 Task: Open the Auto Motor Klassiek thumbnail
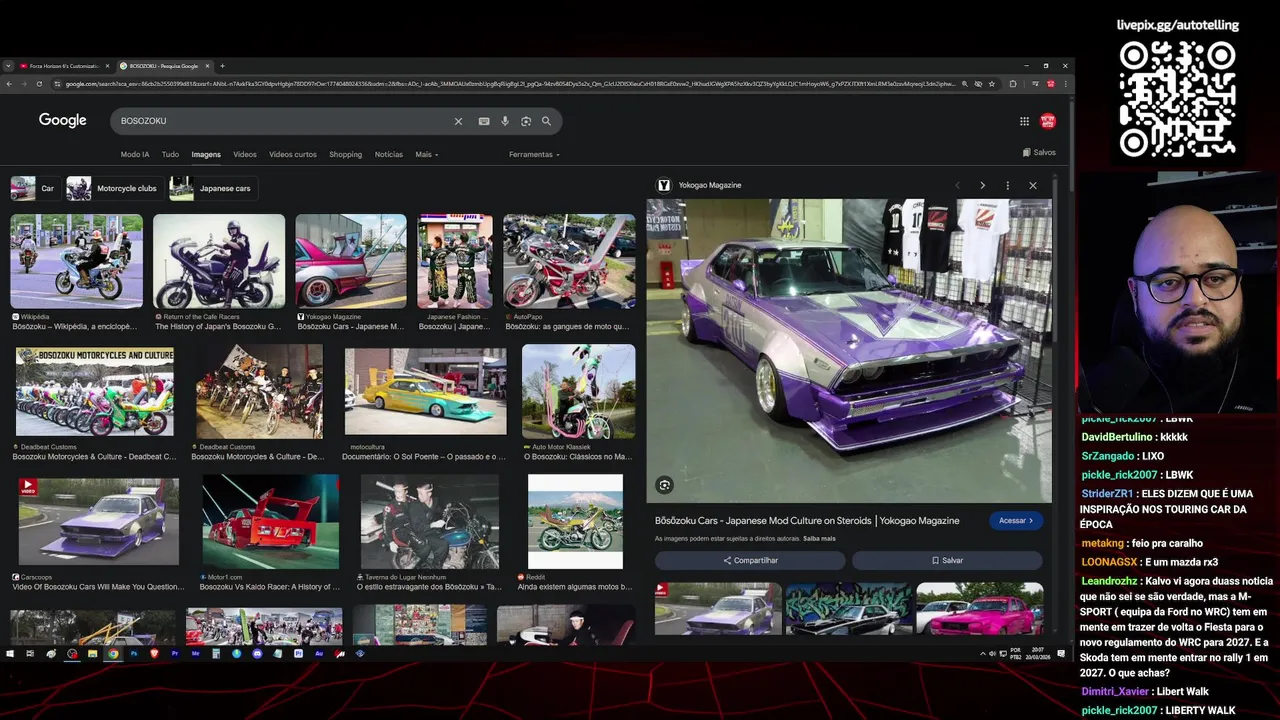pos(578,391)
